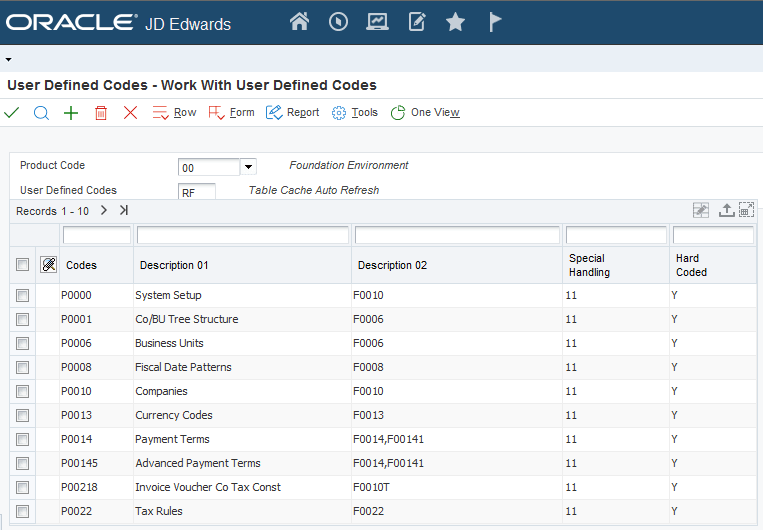Click the Find magnifier icon
This screenshot has height=530, width=763.
(x=41, y=113)
